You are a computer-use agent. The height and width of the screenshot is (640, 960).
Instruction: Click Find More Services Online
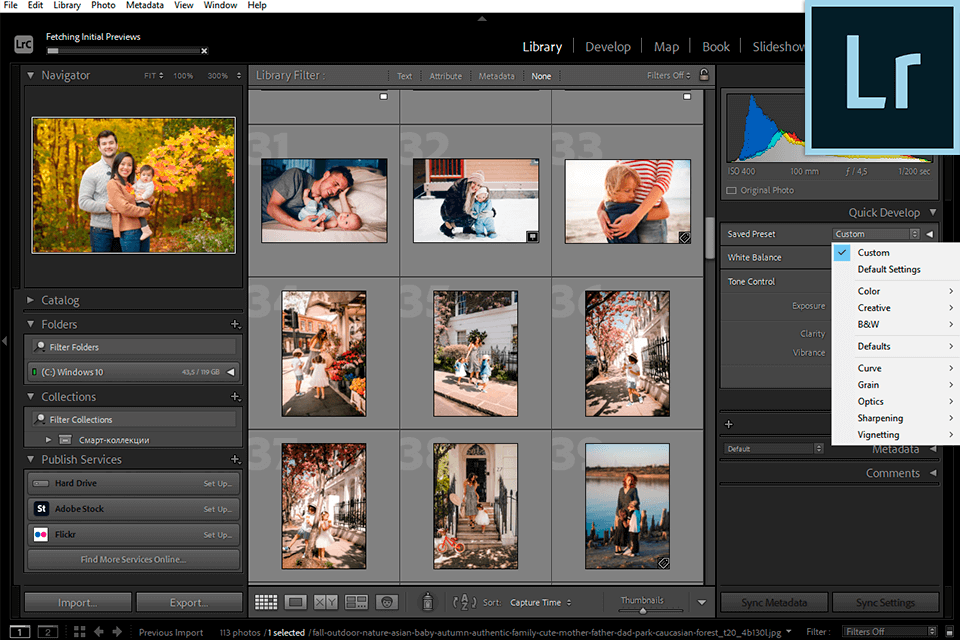point(133,559)
